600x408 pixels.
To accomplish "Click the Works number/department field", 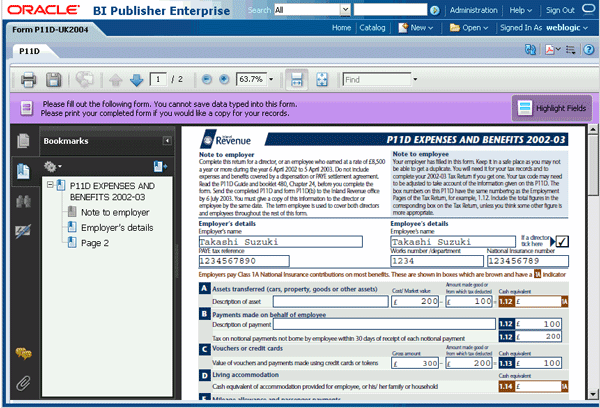I will 437,261.
